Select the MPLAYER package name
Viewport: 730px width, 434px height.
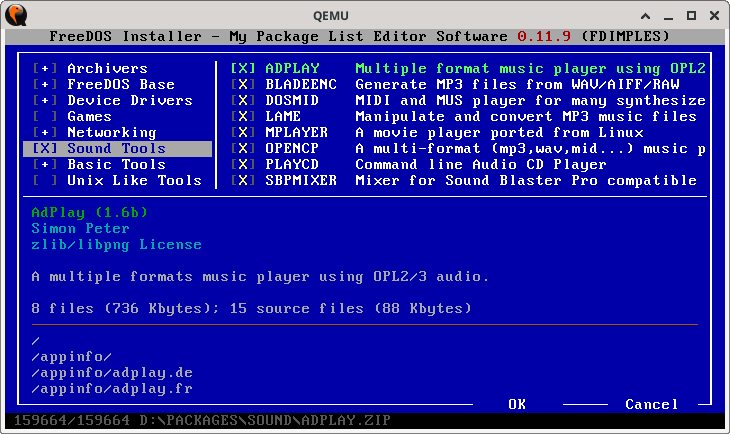pos(297,132)
